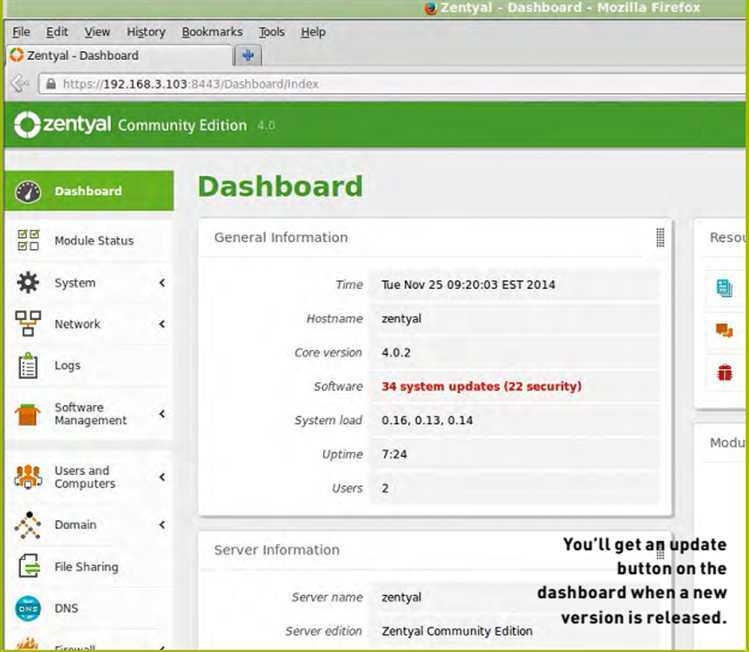Viewport: 749px width, 652px height.
Task: Open the File Sharing label link
Action: [x=86, y=567]
